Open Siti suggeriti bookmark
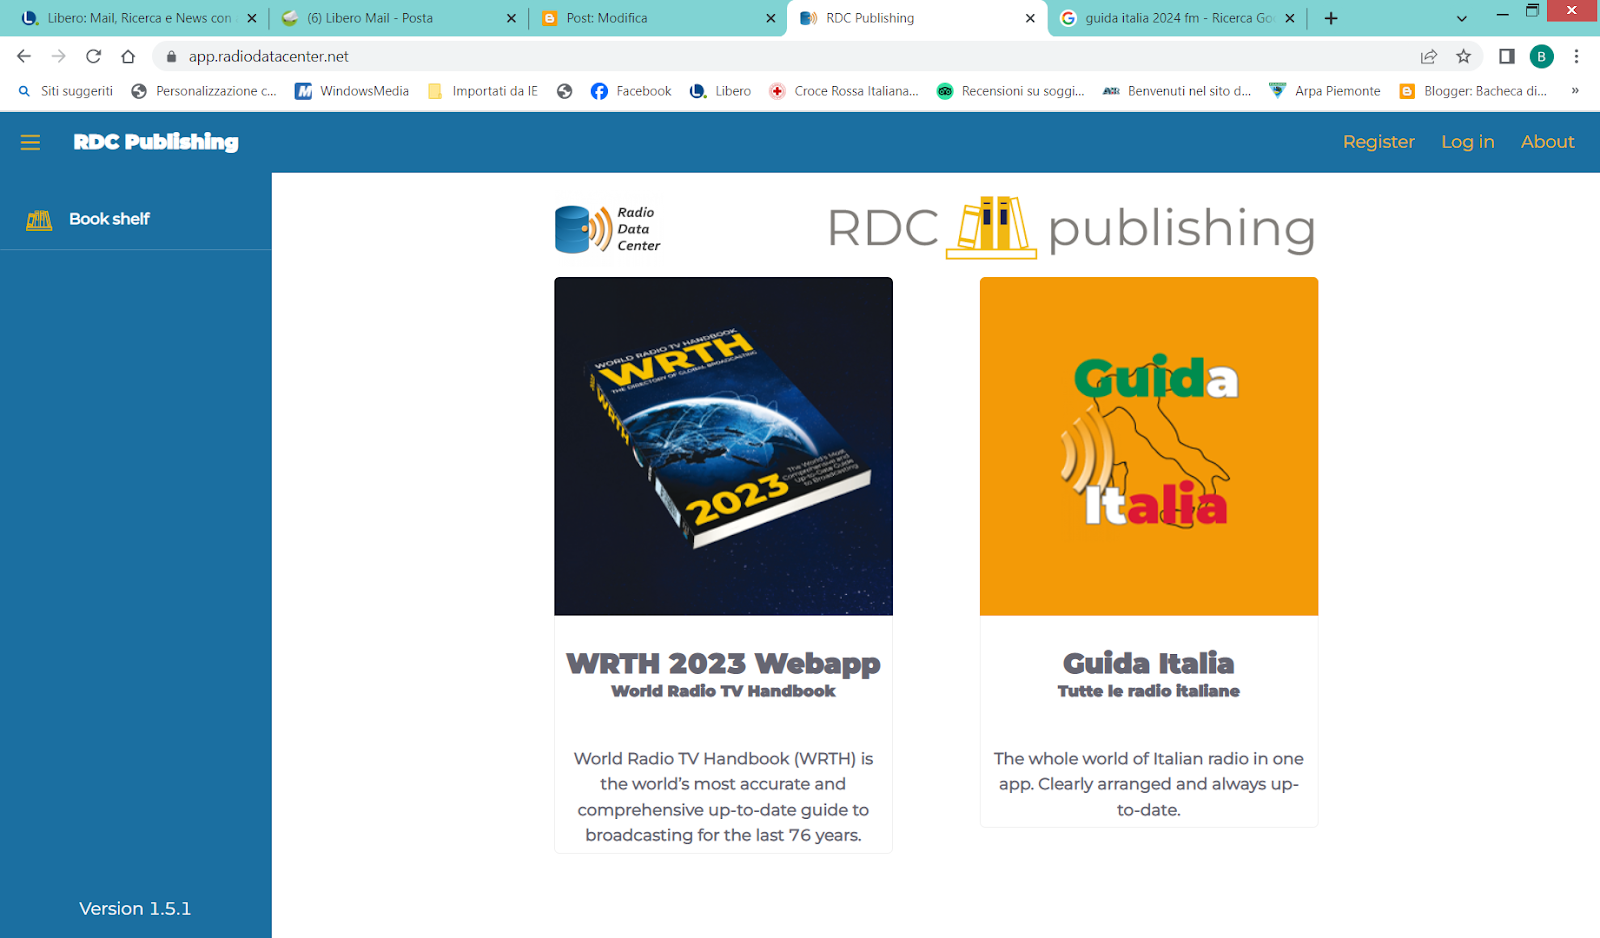Screen dimensions: 1600x938 (66, 91)
